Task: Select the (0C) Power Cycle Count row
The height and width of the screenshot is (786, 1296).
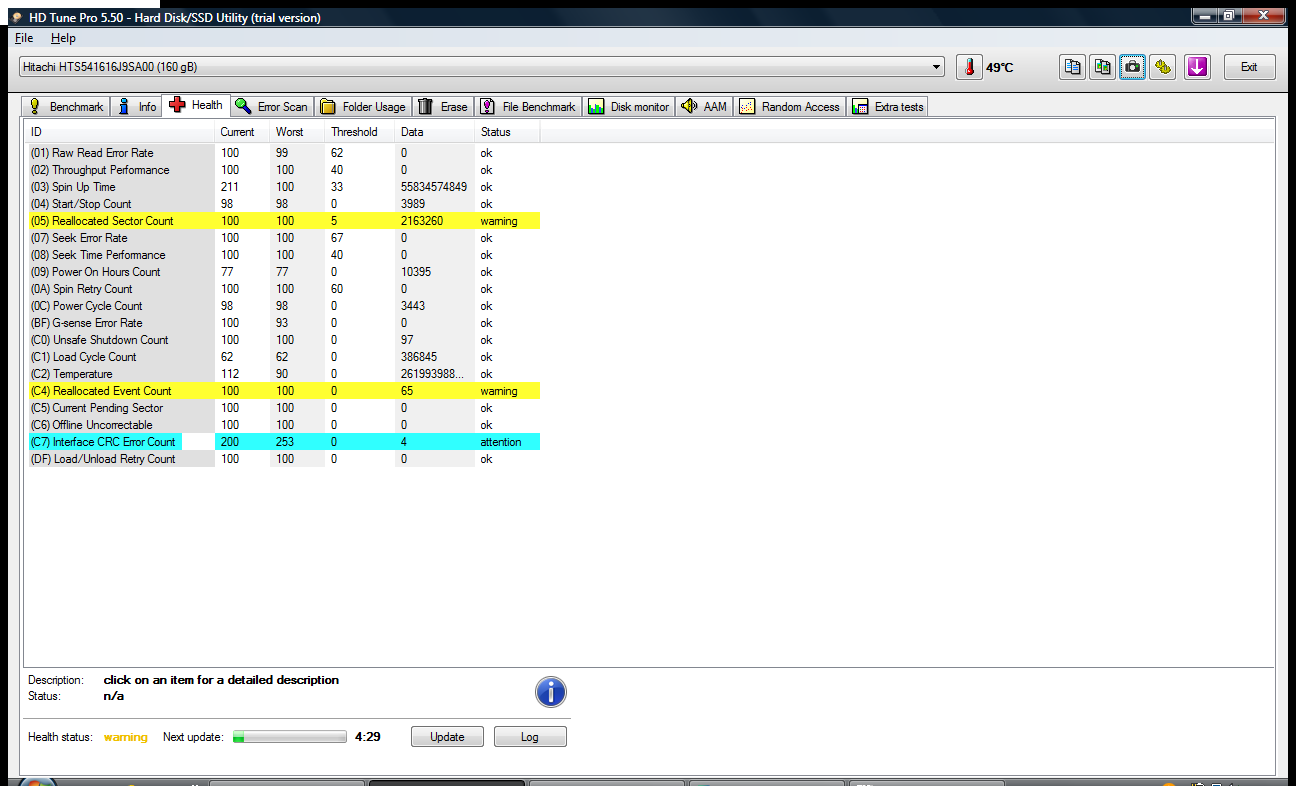Action: (x=283, y=306)
